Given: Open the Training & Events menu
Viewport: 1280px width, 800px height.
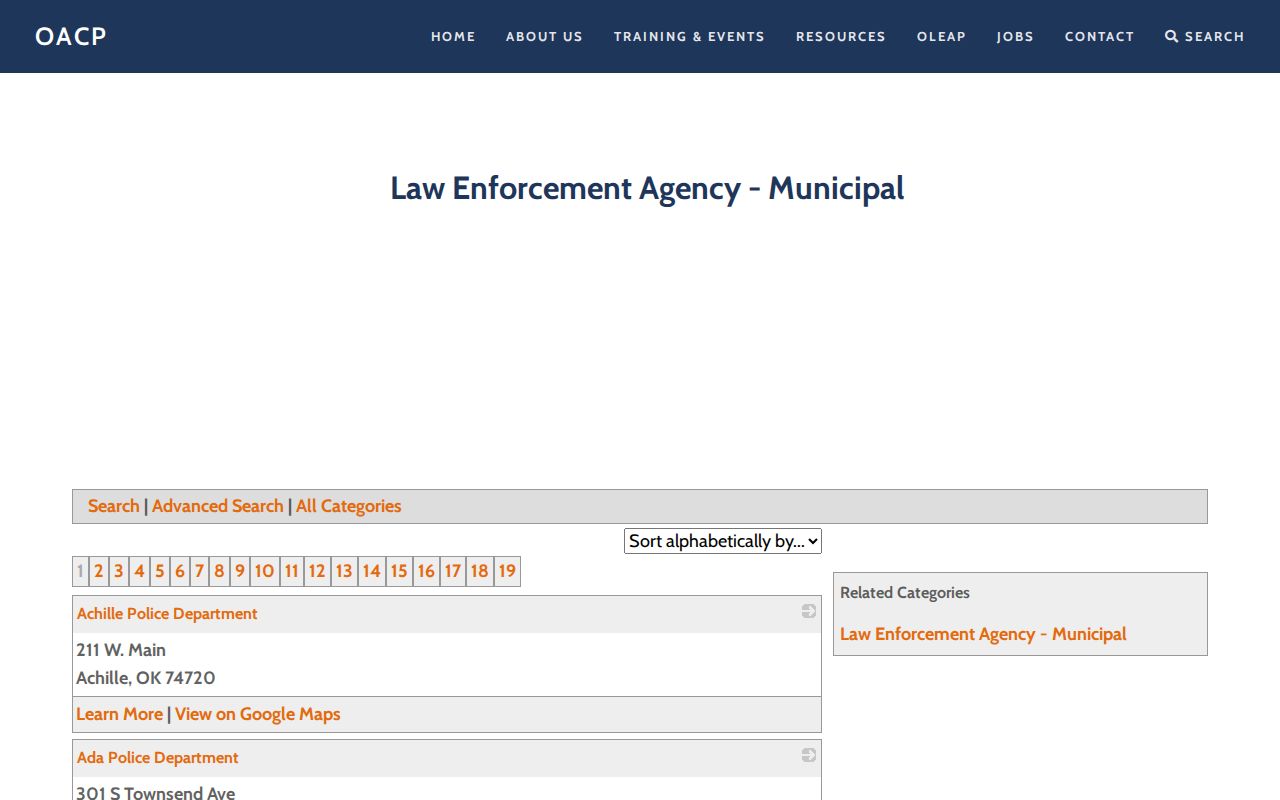Looking at the screenshot, I should click(689, 36).
